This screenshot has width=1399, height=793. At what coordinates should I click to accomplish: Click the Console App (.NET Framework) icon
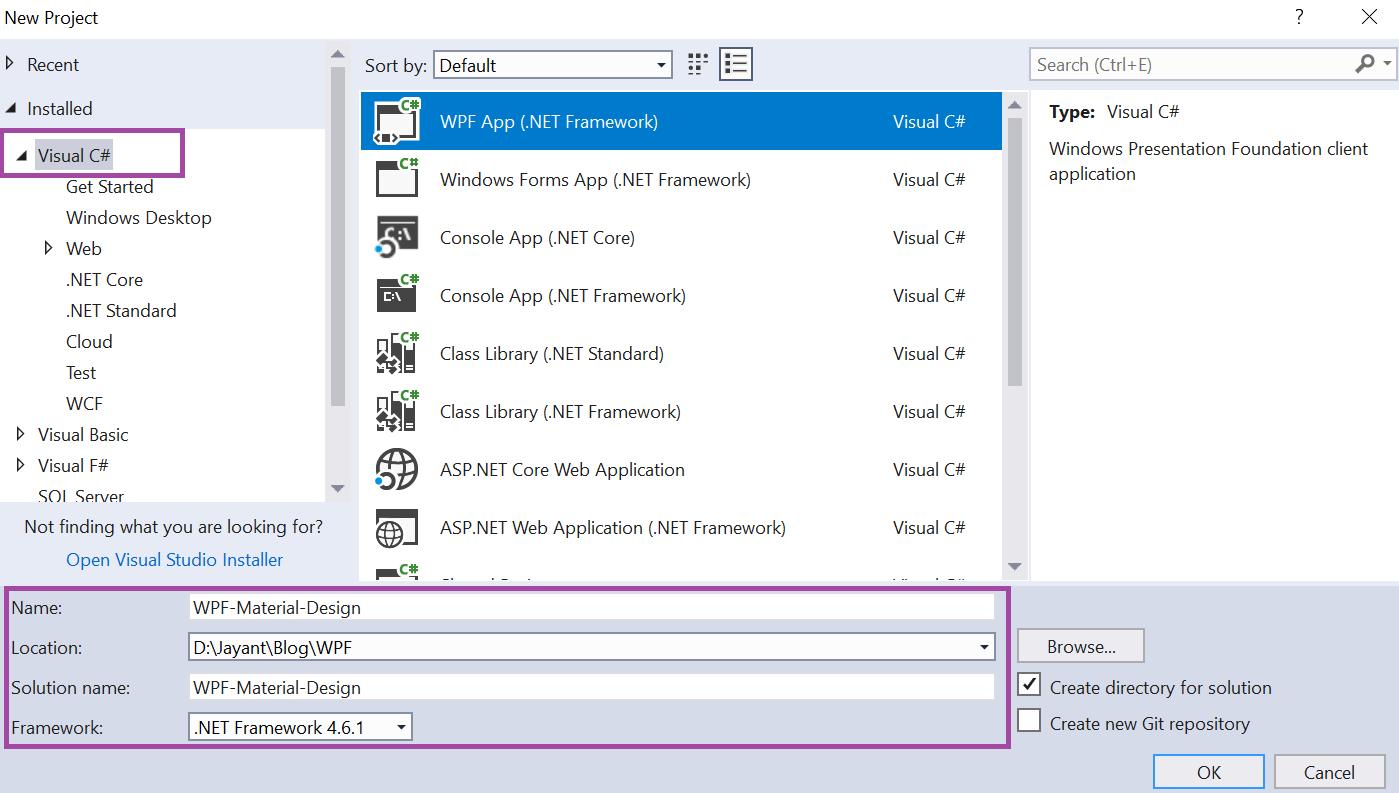click(397, 296)
